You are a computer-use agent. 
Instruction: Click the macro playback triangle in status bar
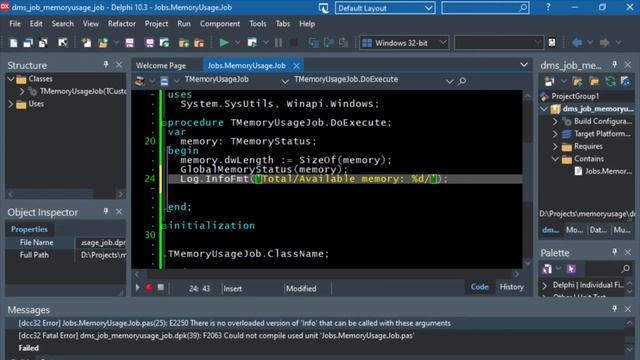[x=138, y=288]
